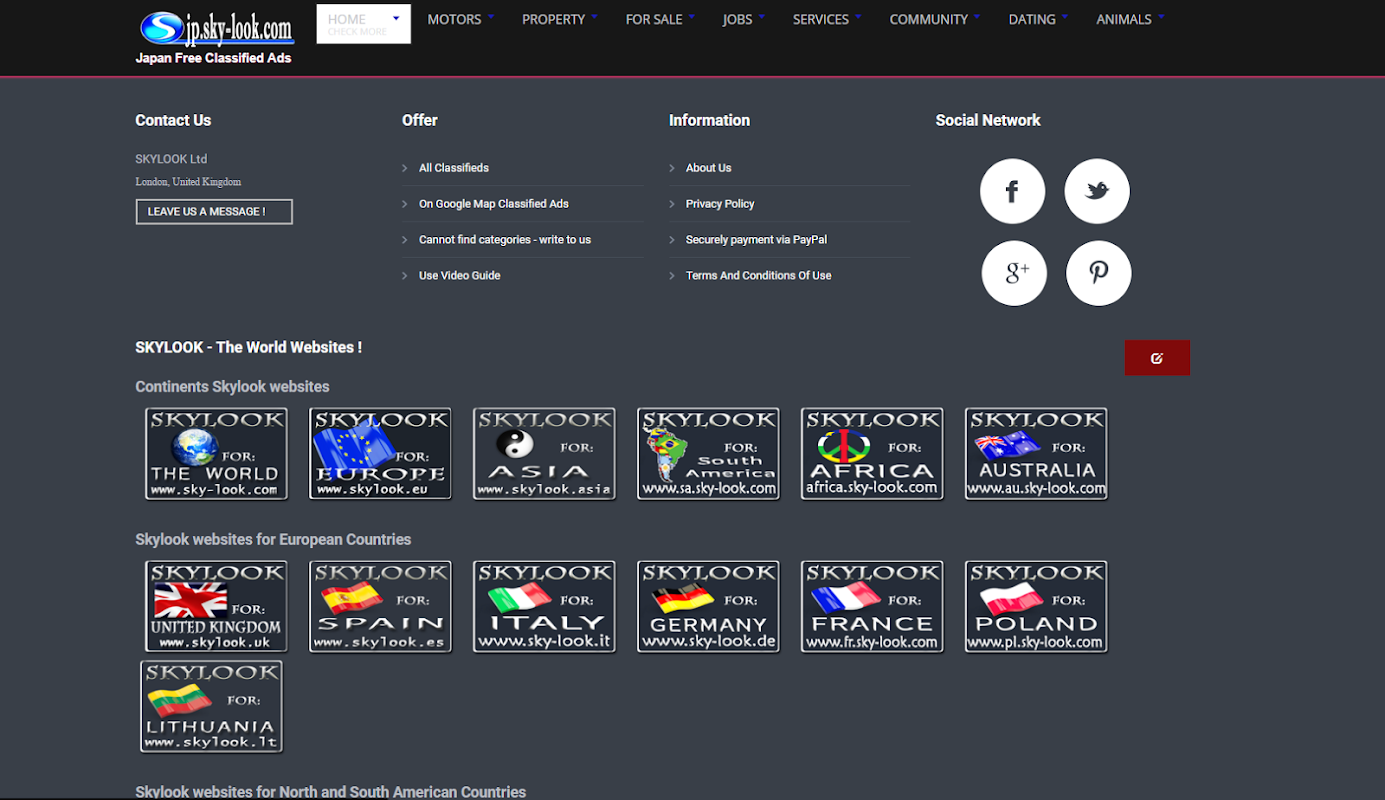Open Skylook for Asia badge
This screenshot has height=800, width=1385.
coord(544,453)
